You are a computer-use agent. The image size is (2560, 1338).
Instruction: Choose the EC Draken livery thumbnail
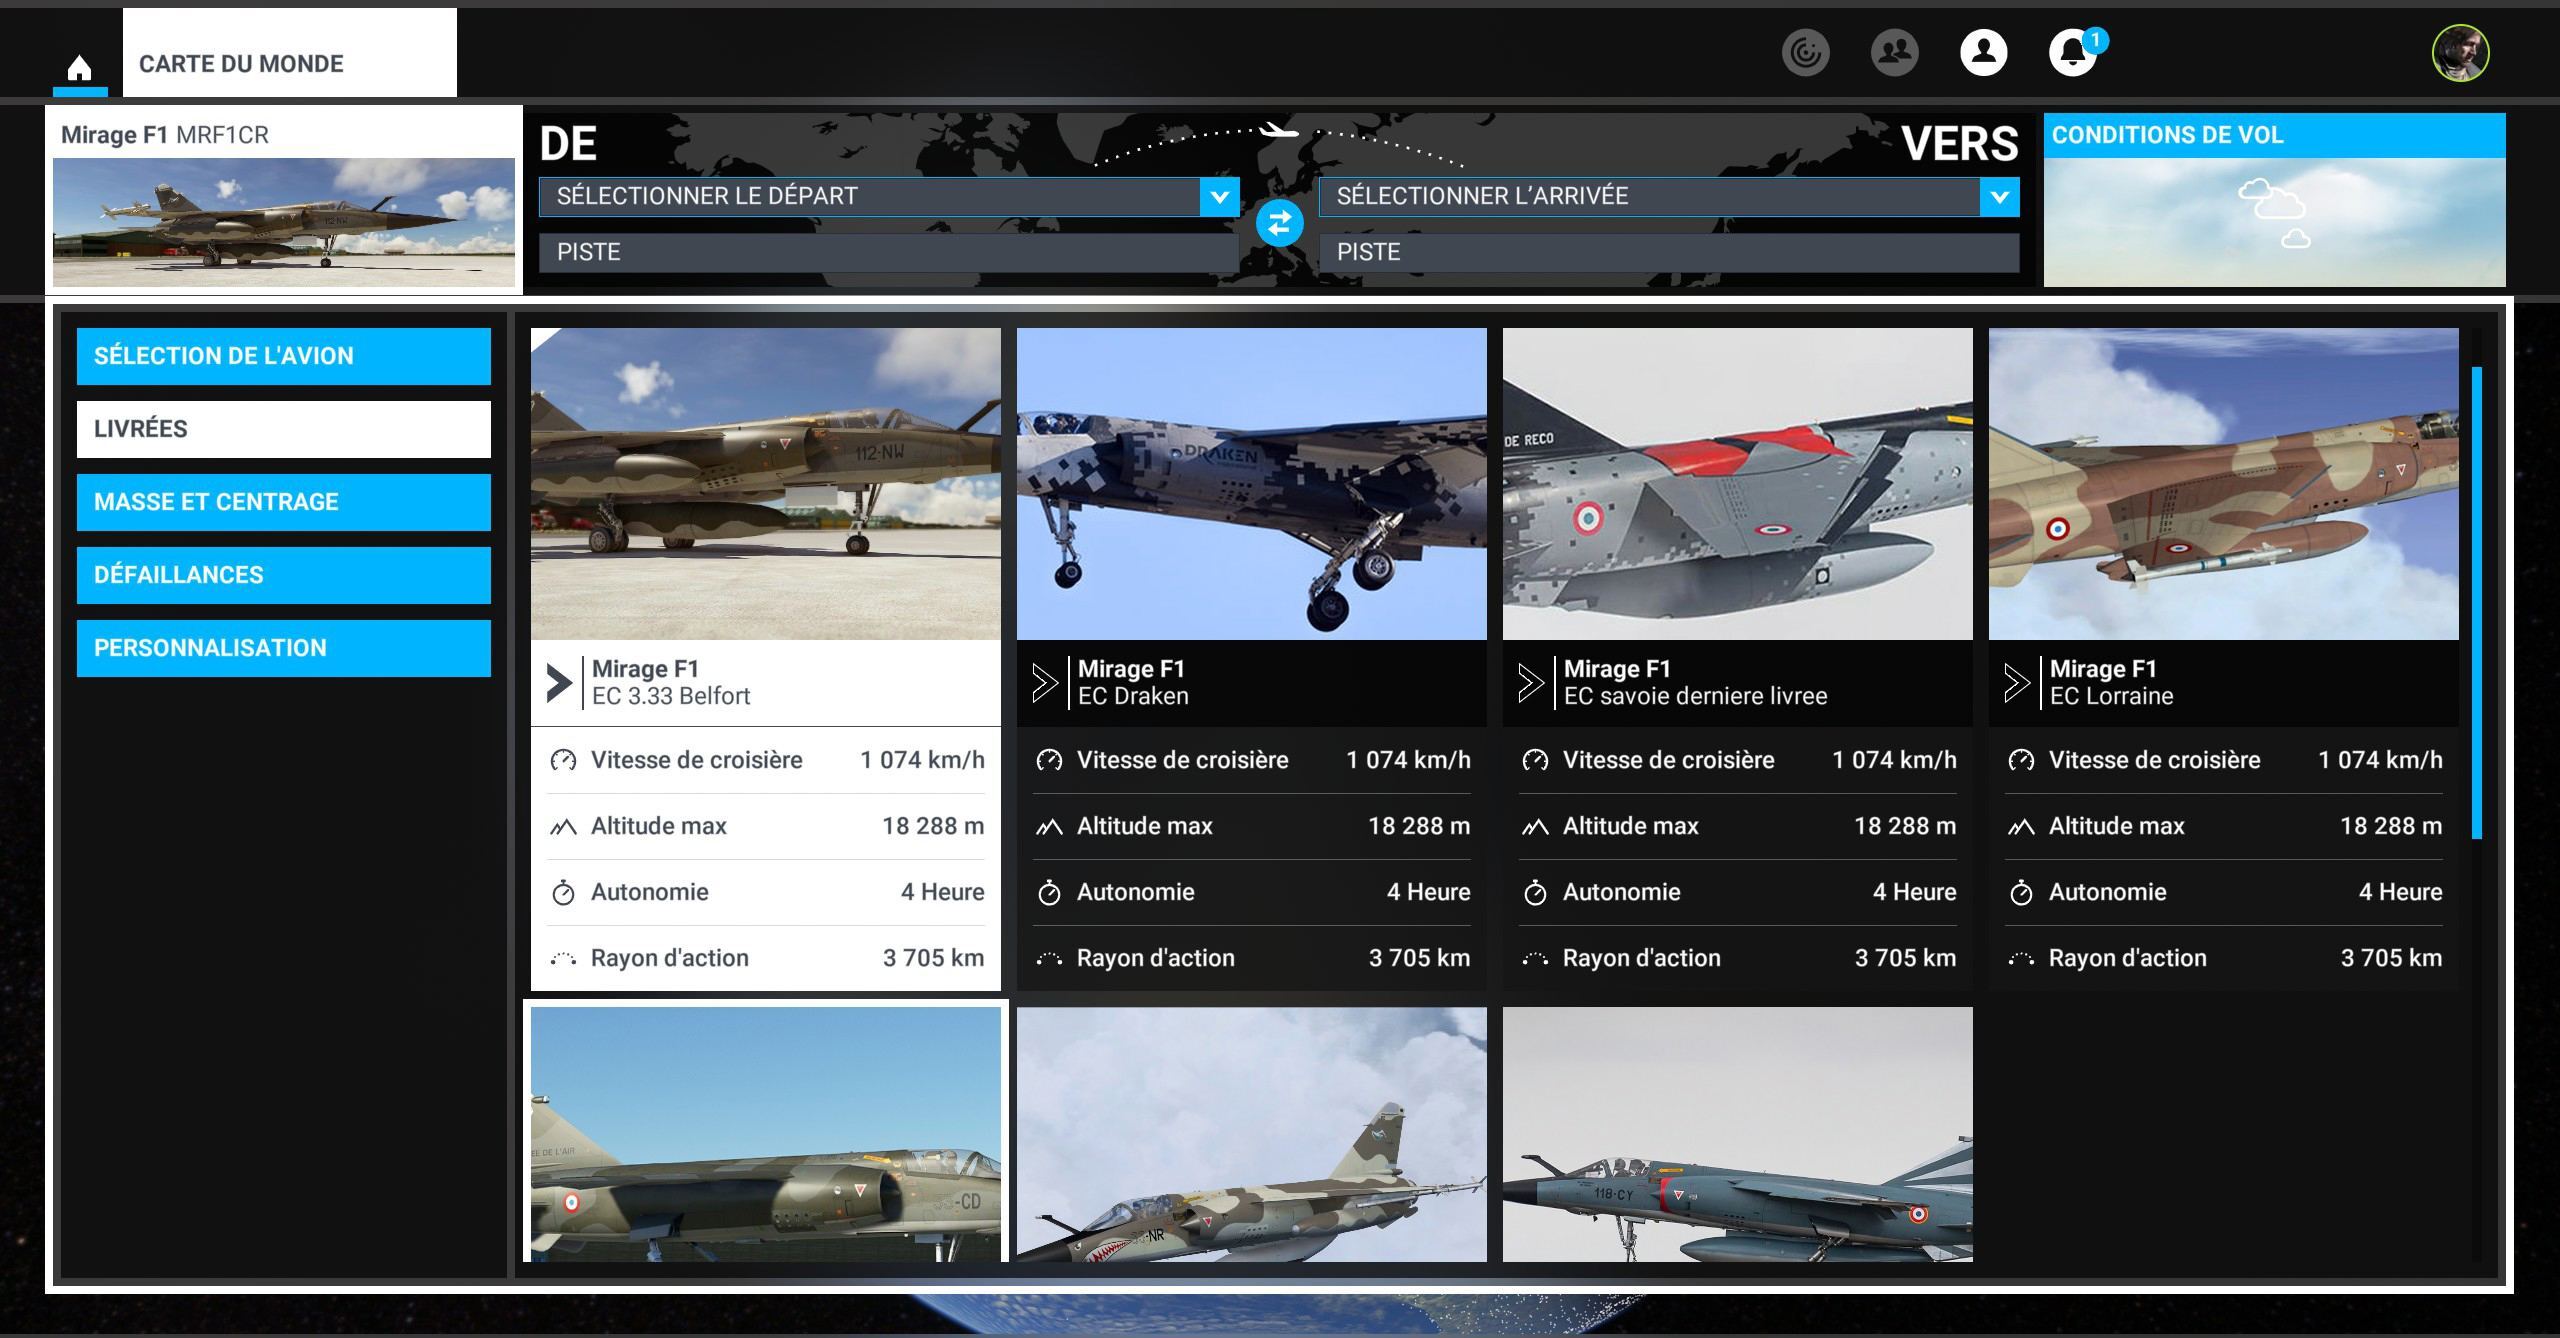(1252, 484)
